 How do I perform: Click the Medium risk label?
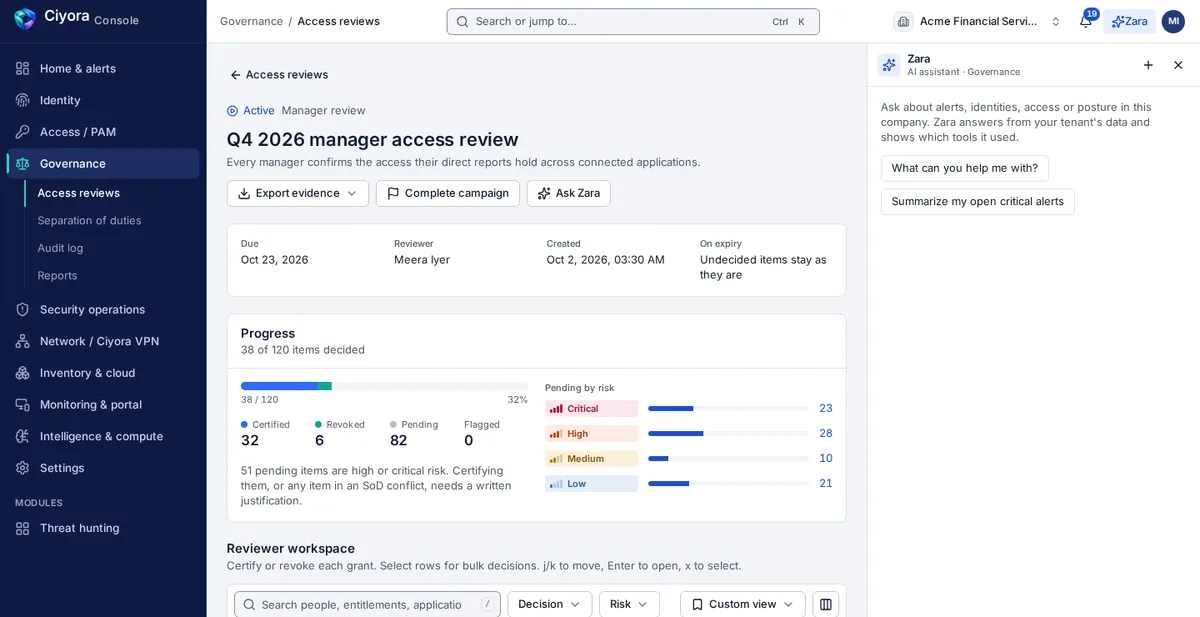(592, 458)
